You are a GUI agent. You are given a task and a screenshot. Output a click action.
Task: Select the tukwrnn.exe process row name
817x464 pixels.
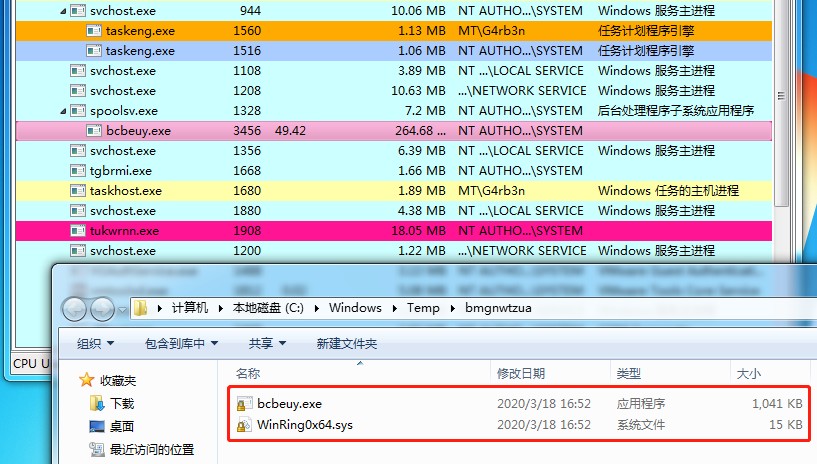pos(124,231)
